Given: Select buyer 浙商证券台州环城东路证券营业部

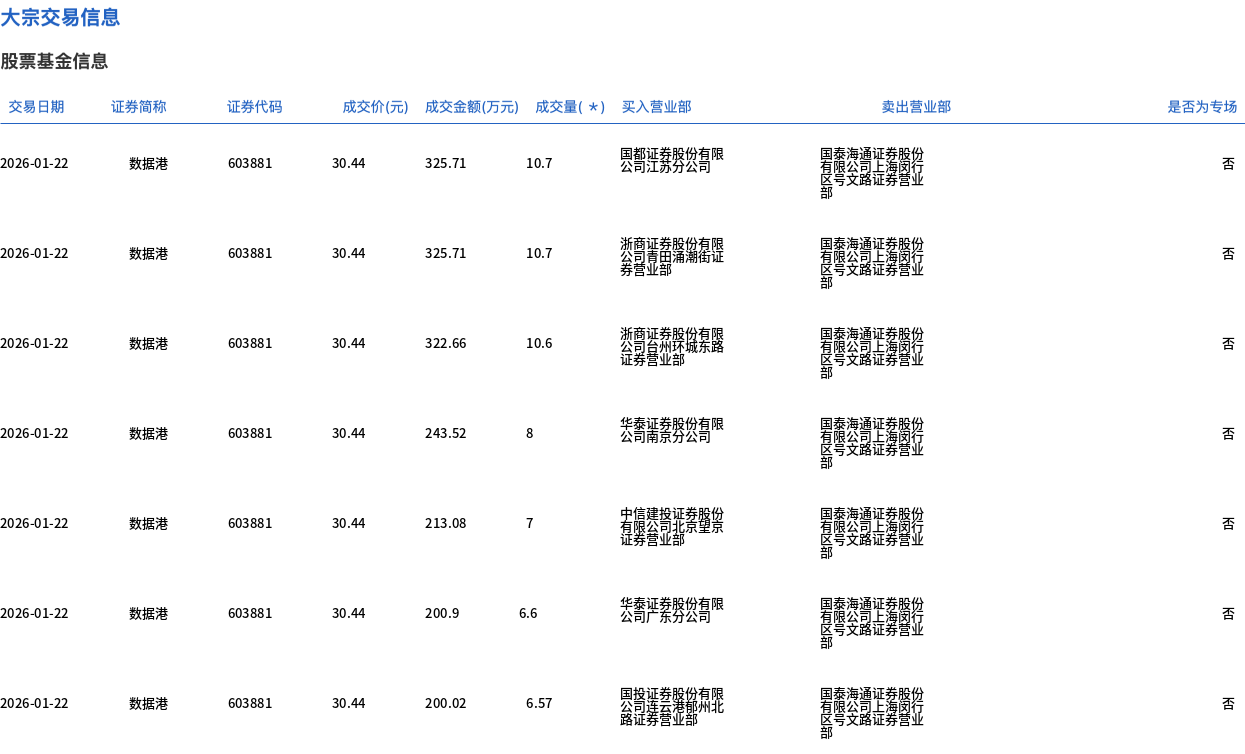Looking at the screenshot, I should pos(672,347).
